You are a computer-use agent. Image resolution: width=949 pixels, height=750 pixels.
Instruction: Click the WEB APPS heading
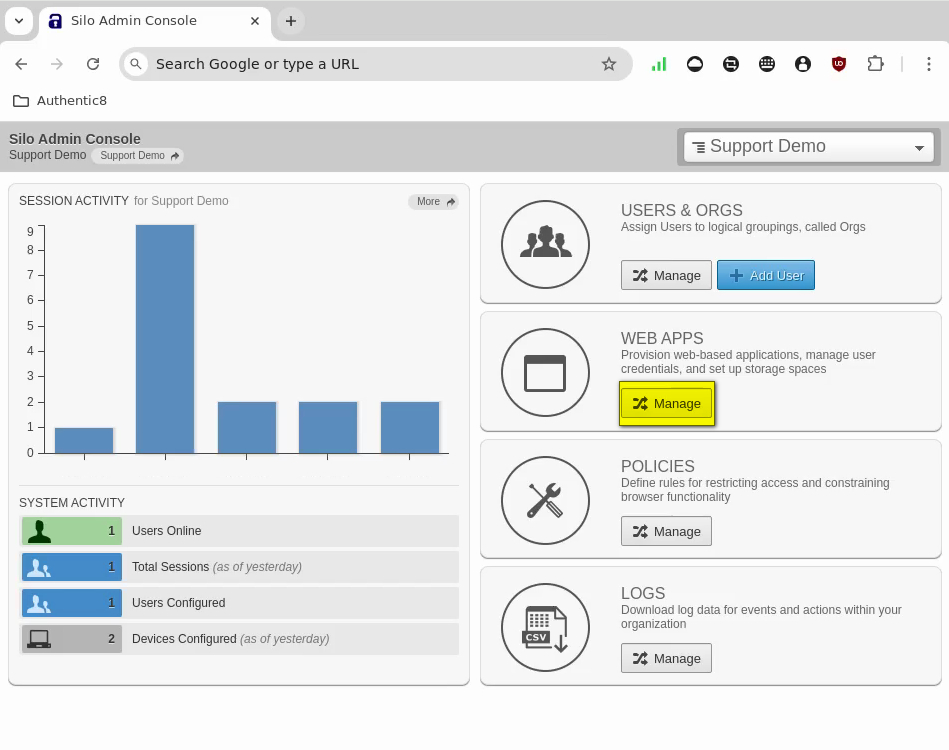(662, 338)
